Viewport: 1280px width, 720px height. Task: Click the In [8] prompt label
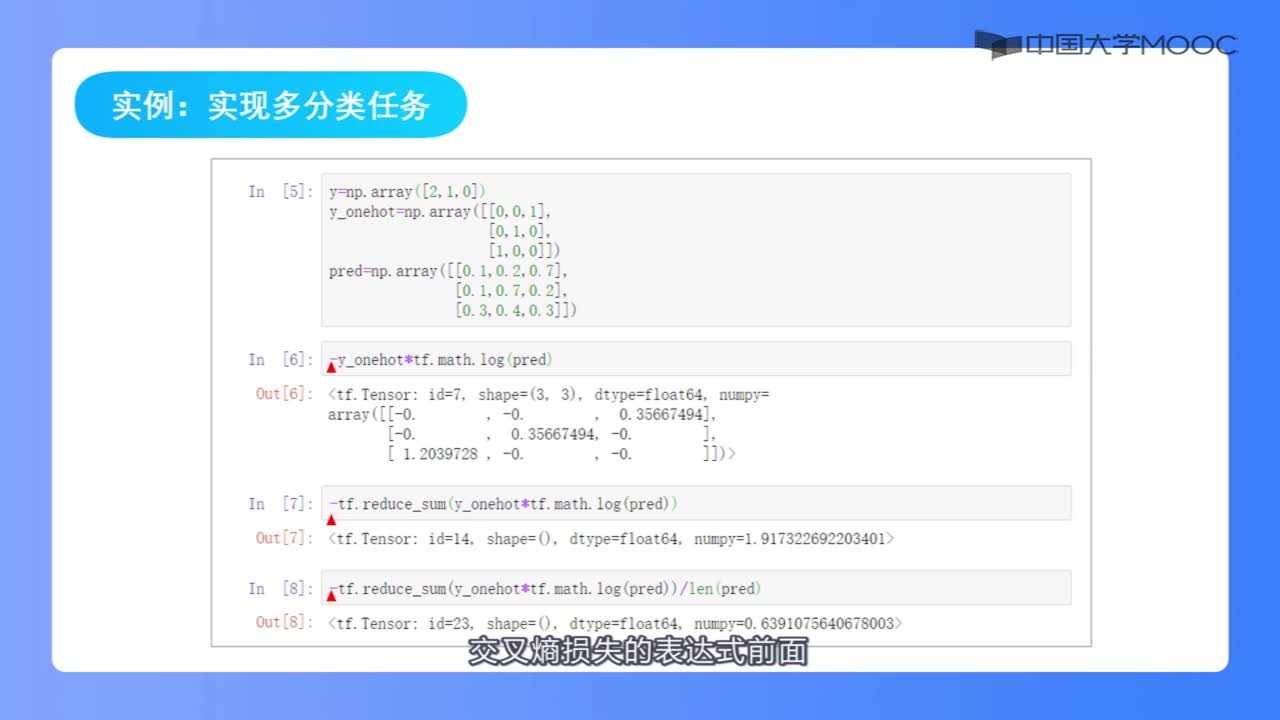coord(280,588)
